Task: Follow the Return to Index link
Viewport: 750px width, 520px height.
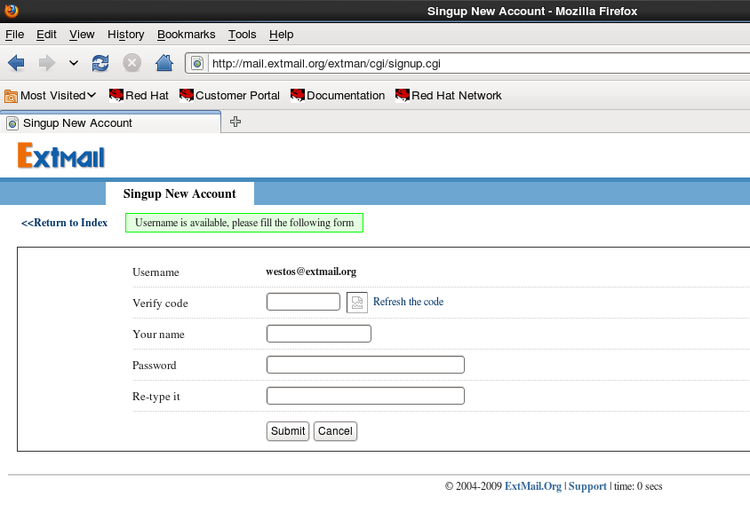Action: click(64, 222)
